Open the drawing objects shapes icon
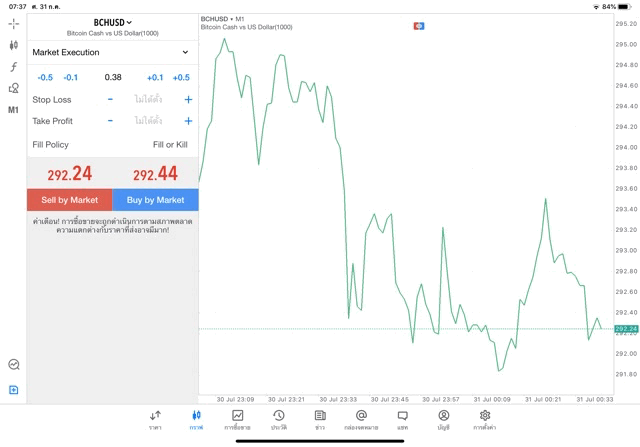Viewport: 640px width, 447px height. click(x=13, y=88)
